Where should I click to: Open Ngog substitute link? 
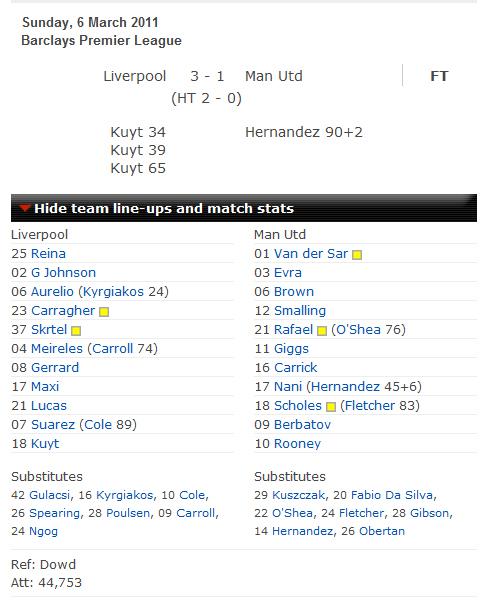click(x=43, y=531)
